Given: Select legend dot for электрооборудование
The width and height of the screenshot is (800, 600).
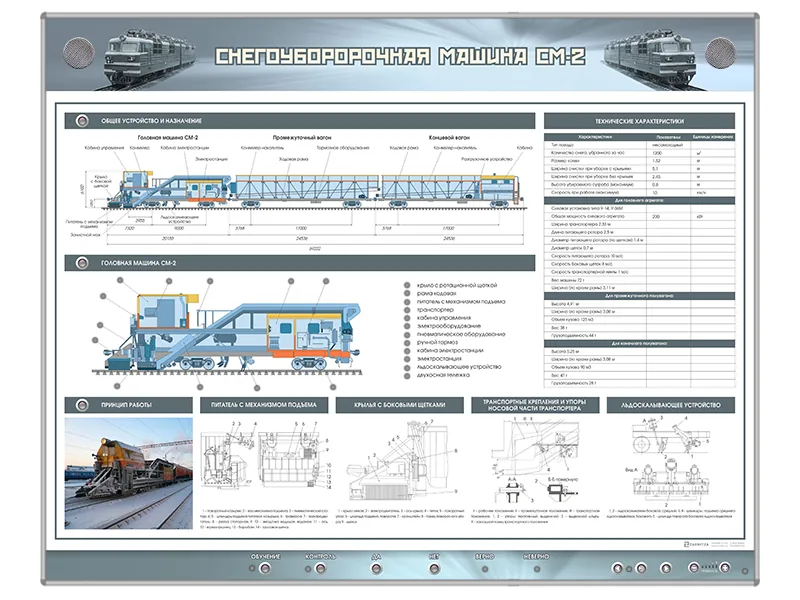Looking at the screenshot, I should point(407,326).
